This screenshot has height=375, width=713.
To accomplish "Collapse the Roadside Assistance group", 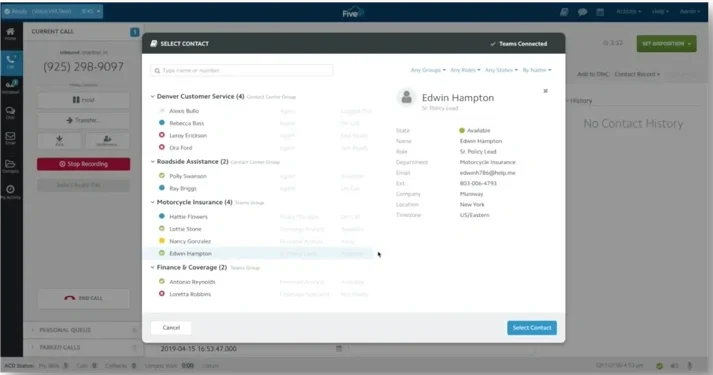I will (153, 161).
